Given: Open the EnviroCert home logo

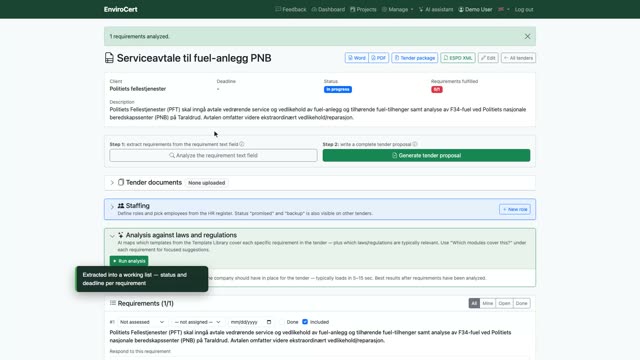Looking at the screenshot, I should (x=120, y=9).
